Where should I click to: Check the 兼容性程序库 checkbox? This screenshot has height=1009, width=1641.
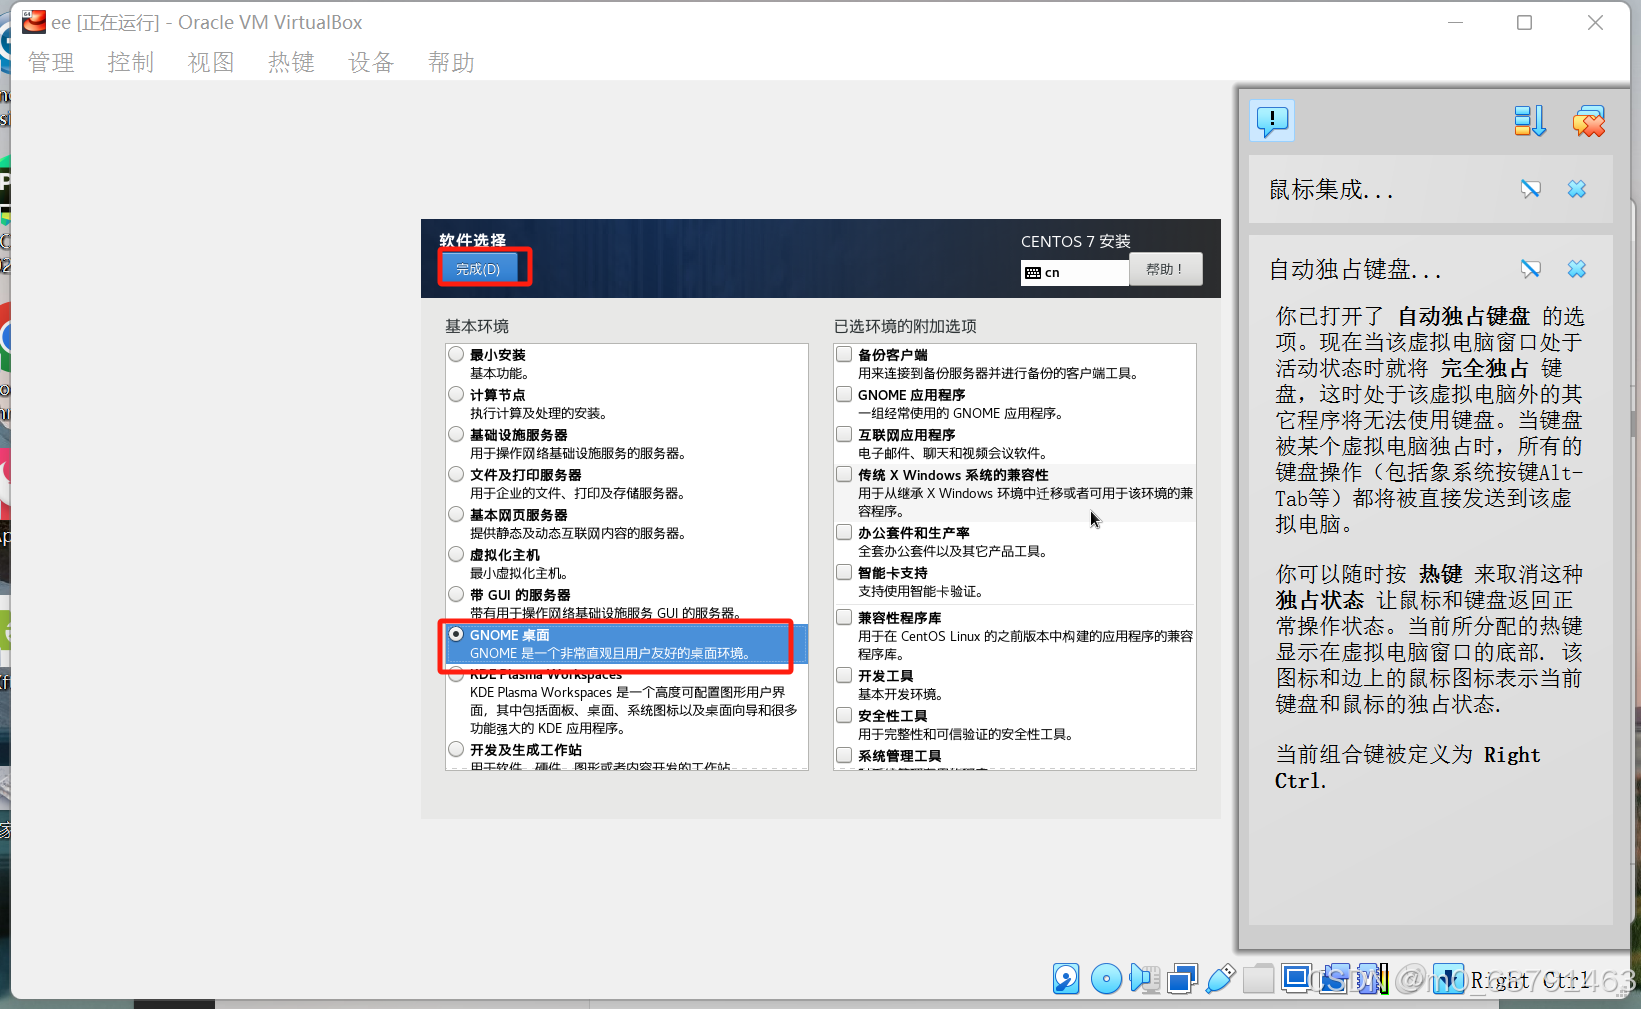(x=844, y=617)
